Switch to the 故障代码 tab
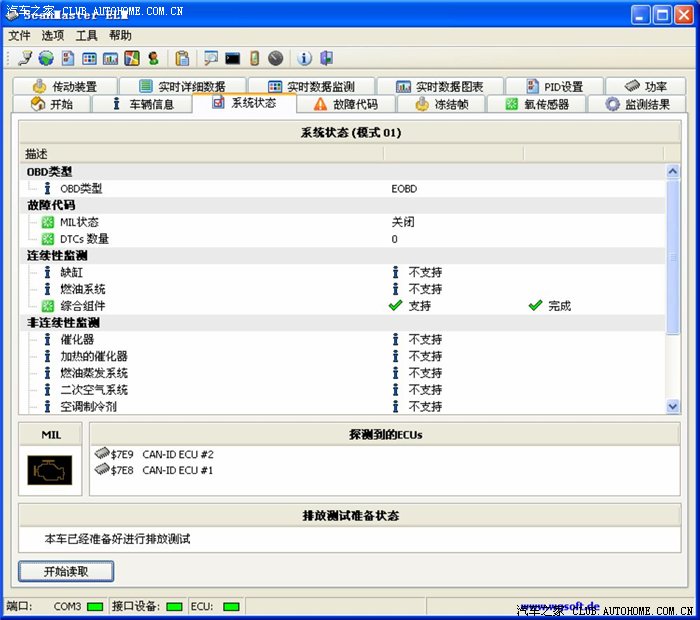The image size is (700, 620). tap(345, 104)
